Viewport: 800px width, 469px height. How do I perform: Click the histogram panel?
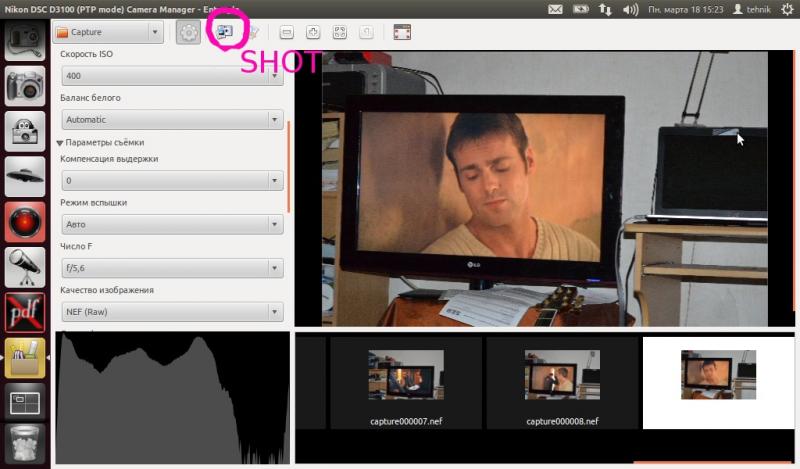172,398
